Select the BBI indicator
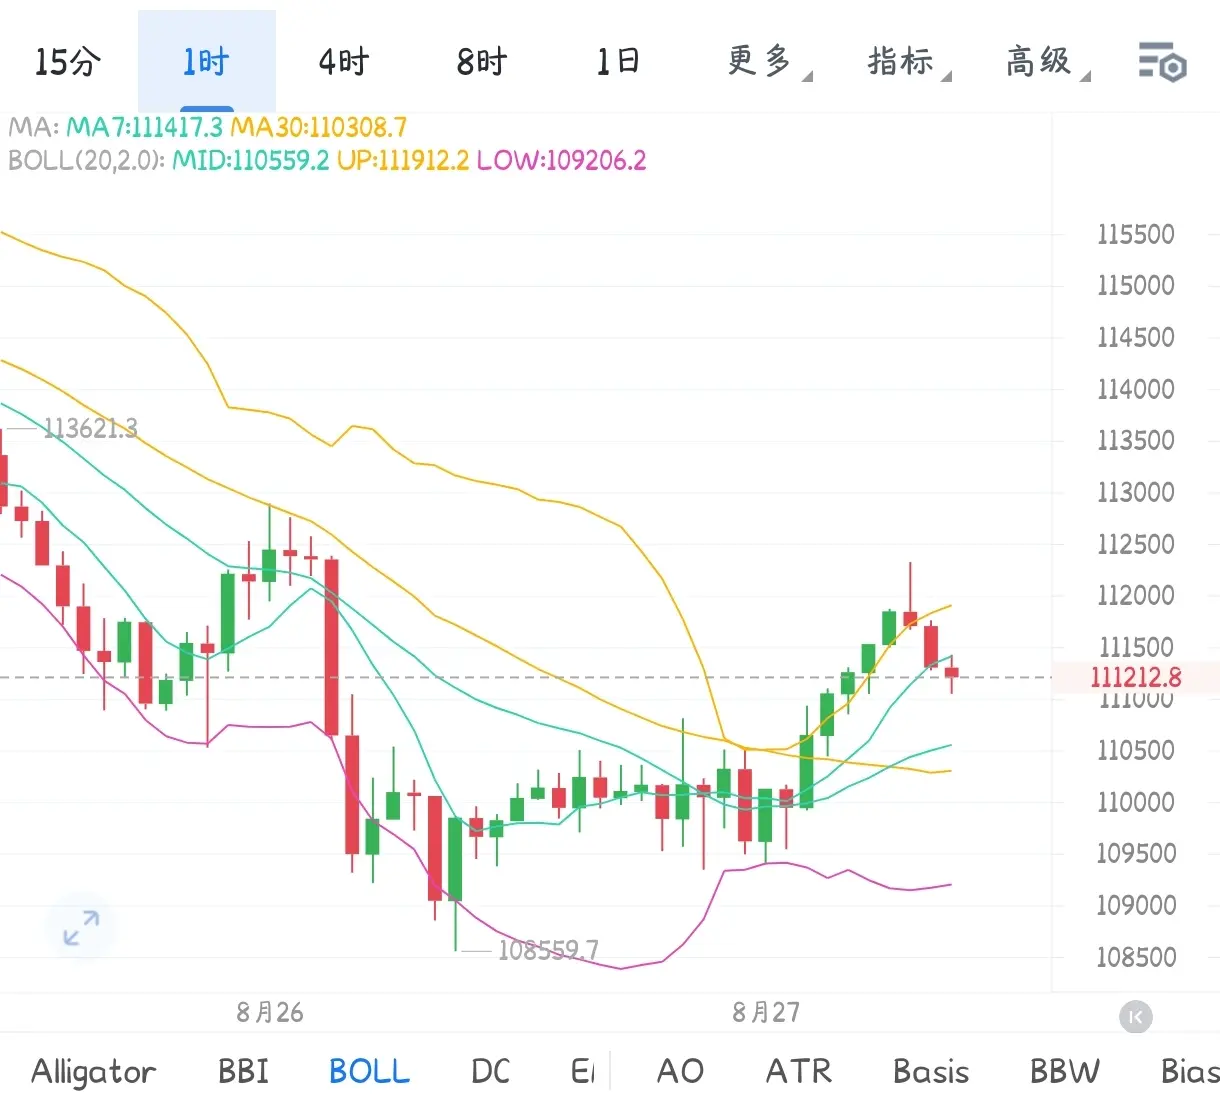Image resolution: width=1220 pixels, height=1117 pixels. click(x=243, y=1072)
